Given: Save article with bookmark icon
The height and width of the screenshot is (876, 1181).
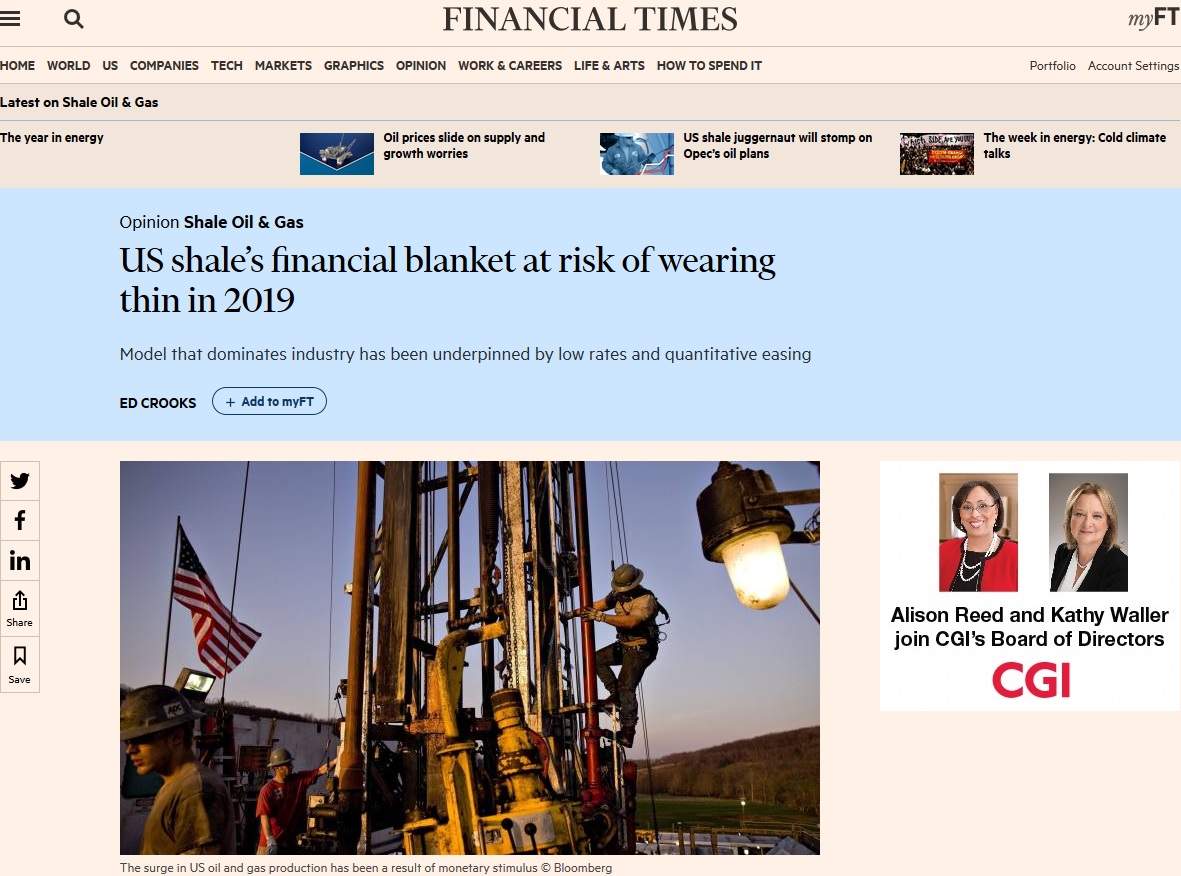Looking at the screenshot, I should pos(20,664).
